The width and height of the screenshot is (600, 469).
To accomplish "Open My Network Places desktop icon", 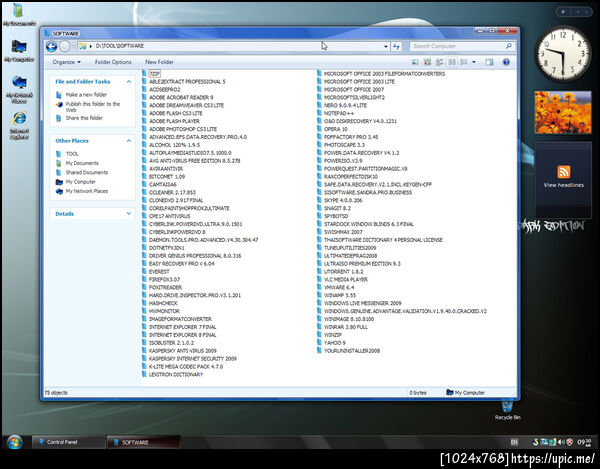I will 19,90.
